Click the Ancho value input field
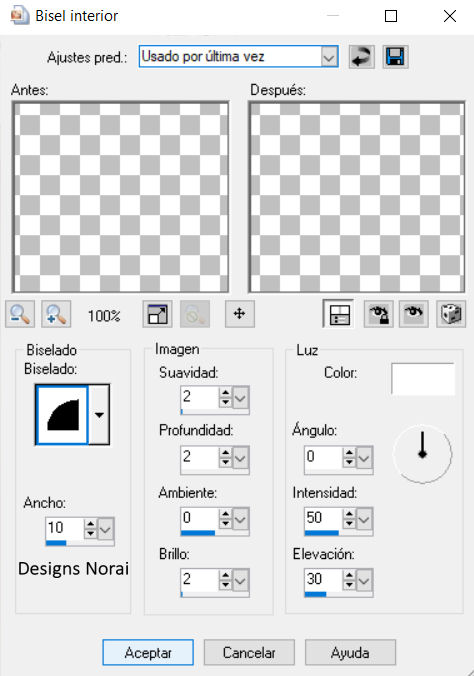 (64, 528)
